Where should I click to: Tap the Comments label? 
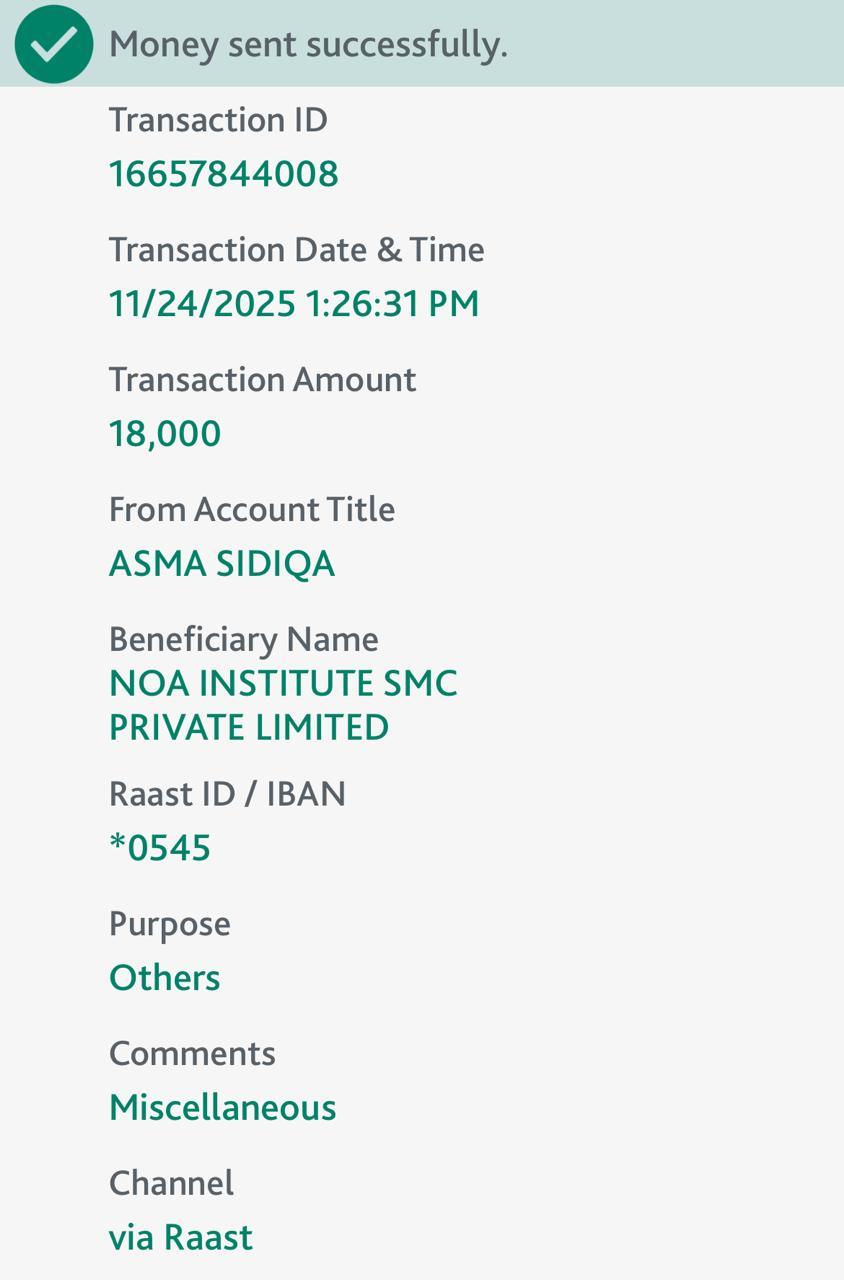point(192,1054)
